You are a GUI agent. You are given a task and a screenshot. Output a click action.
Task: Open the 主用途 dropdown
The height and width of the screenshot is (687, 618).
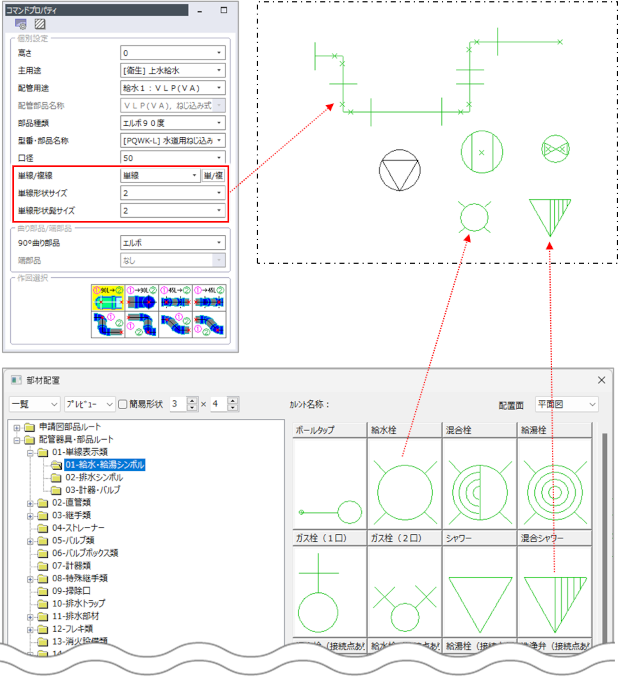pyautogui.click(x=171, y=71)
